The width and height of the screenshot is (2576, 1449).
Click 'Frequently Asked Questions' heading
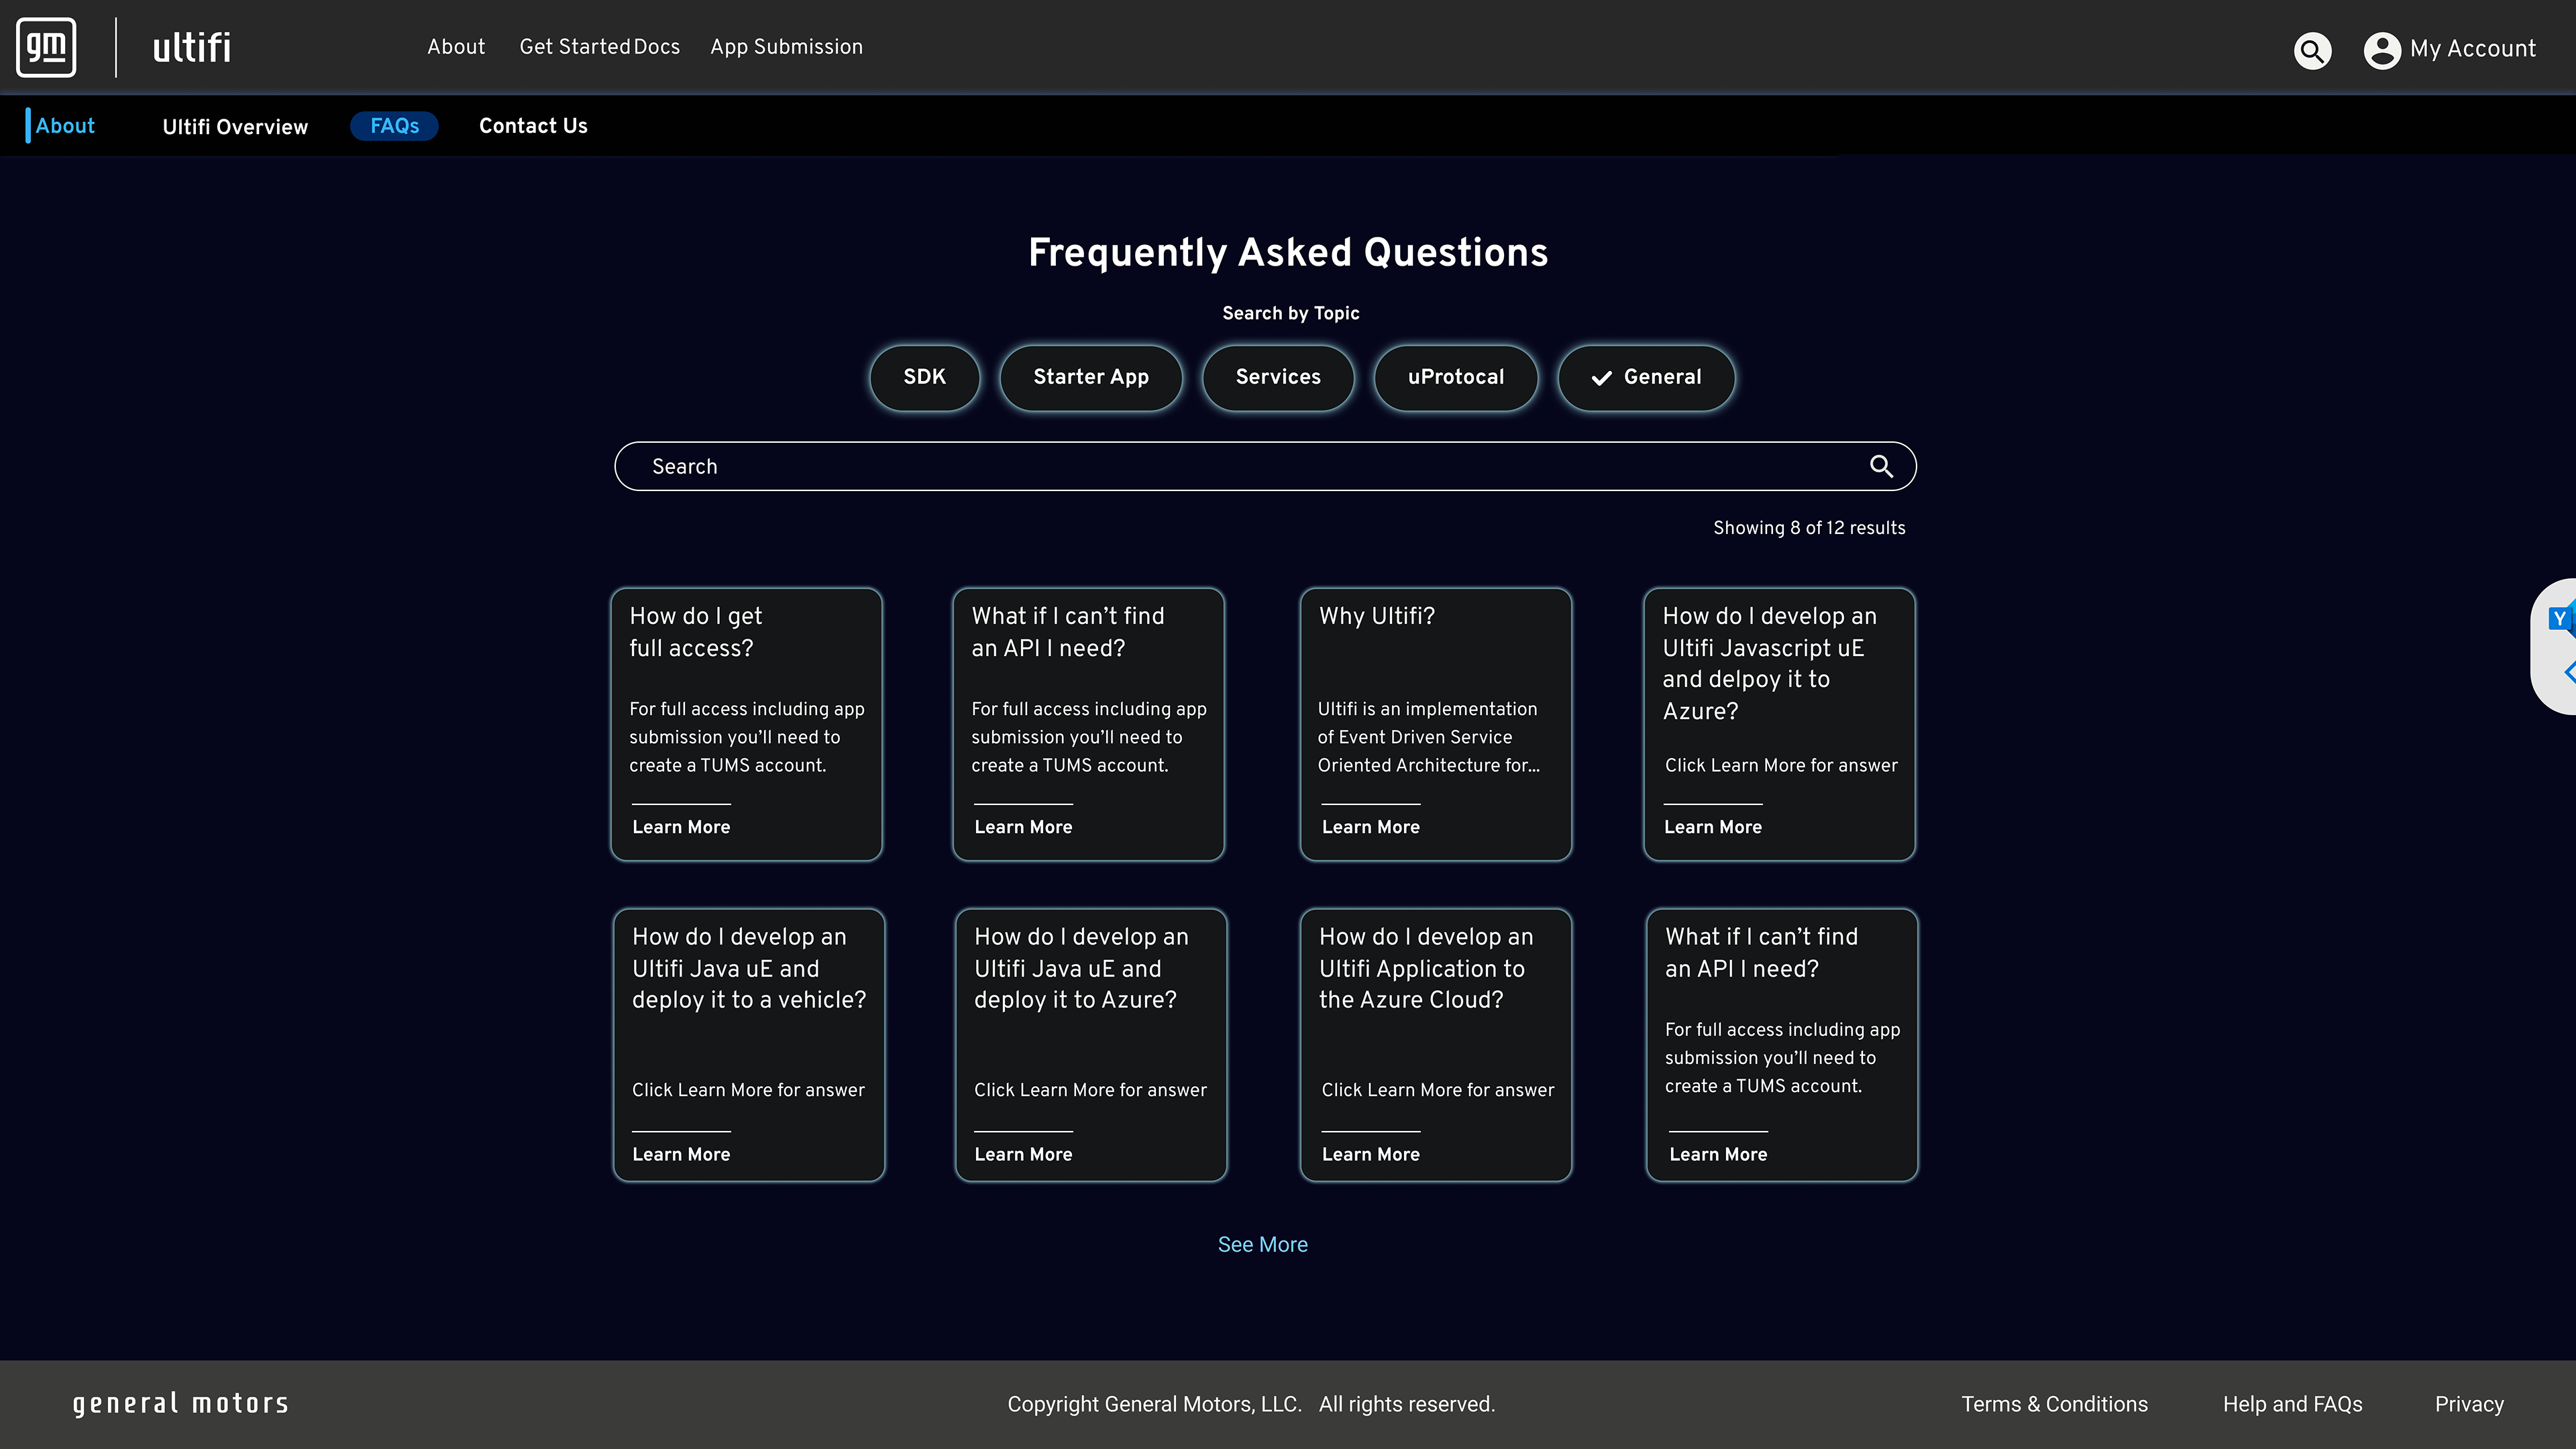coord(1288,252)
